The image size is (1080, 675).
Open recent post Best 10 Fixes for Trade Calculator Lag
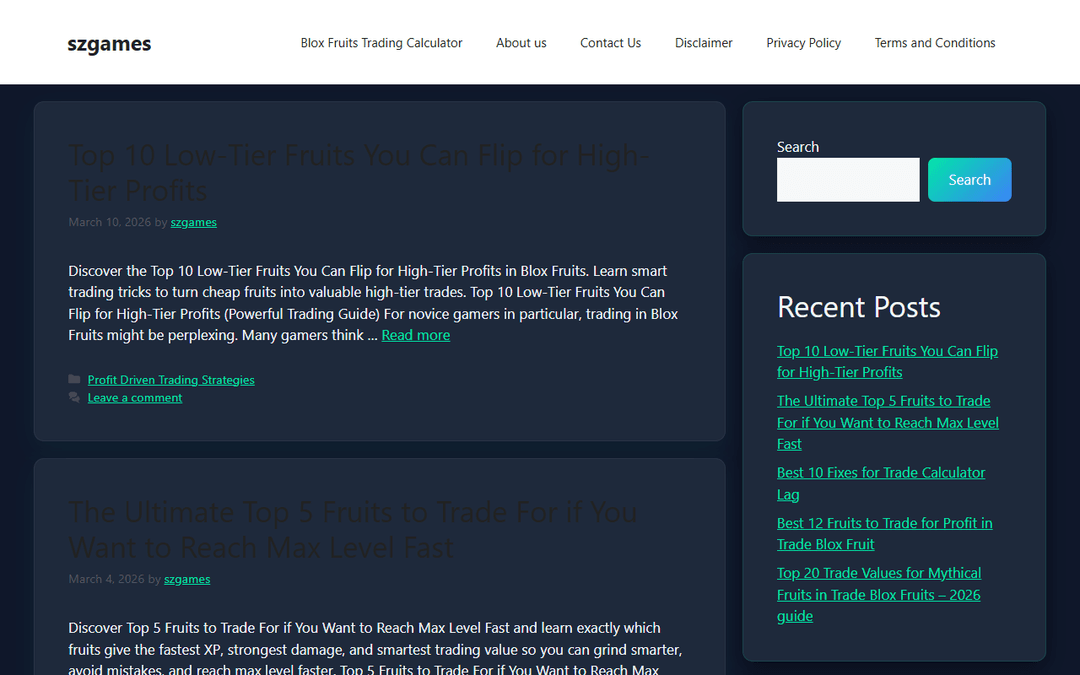881,484
